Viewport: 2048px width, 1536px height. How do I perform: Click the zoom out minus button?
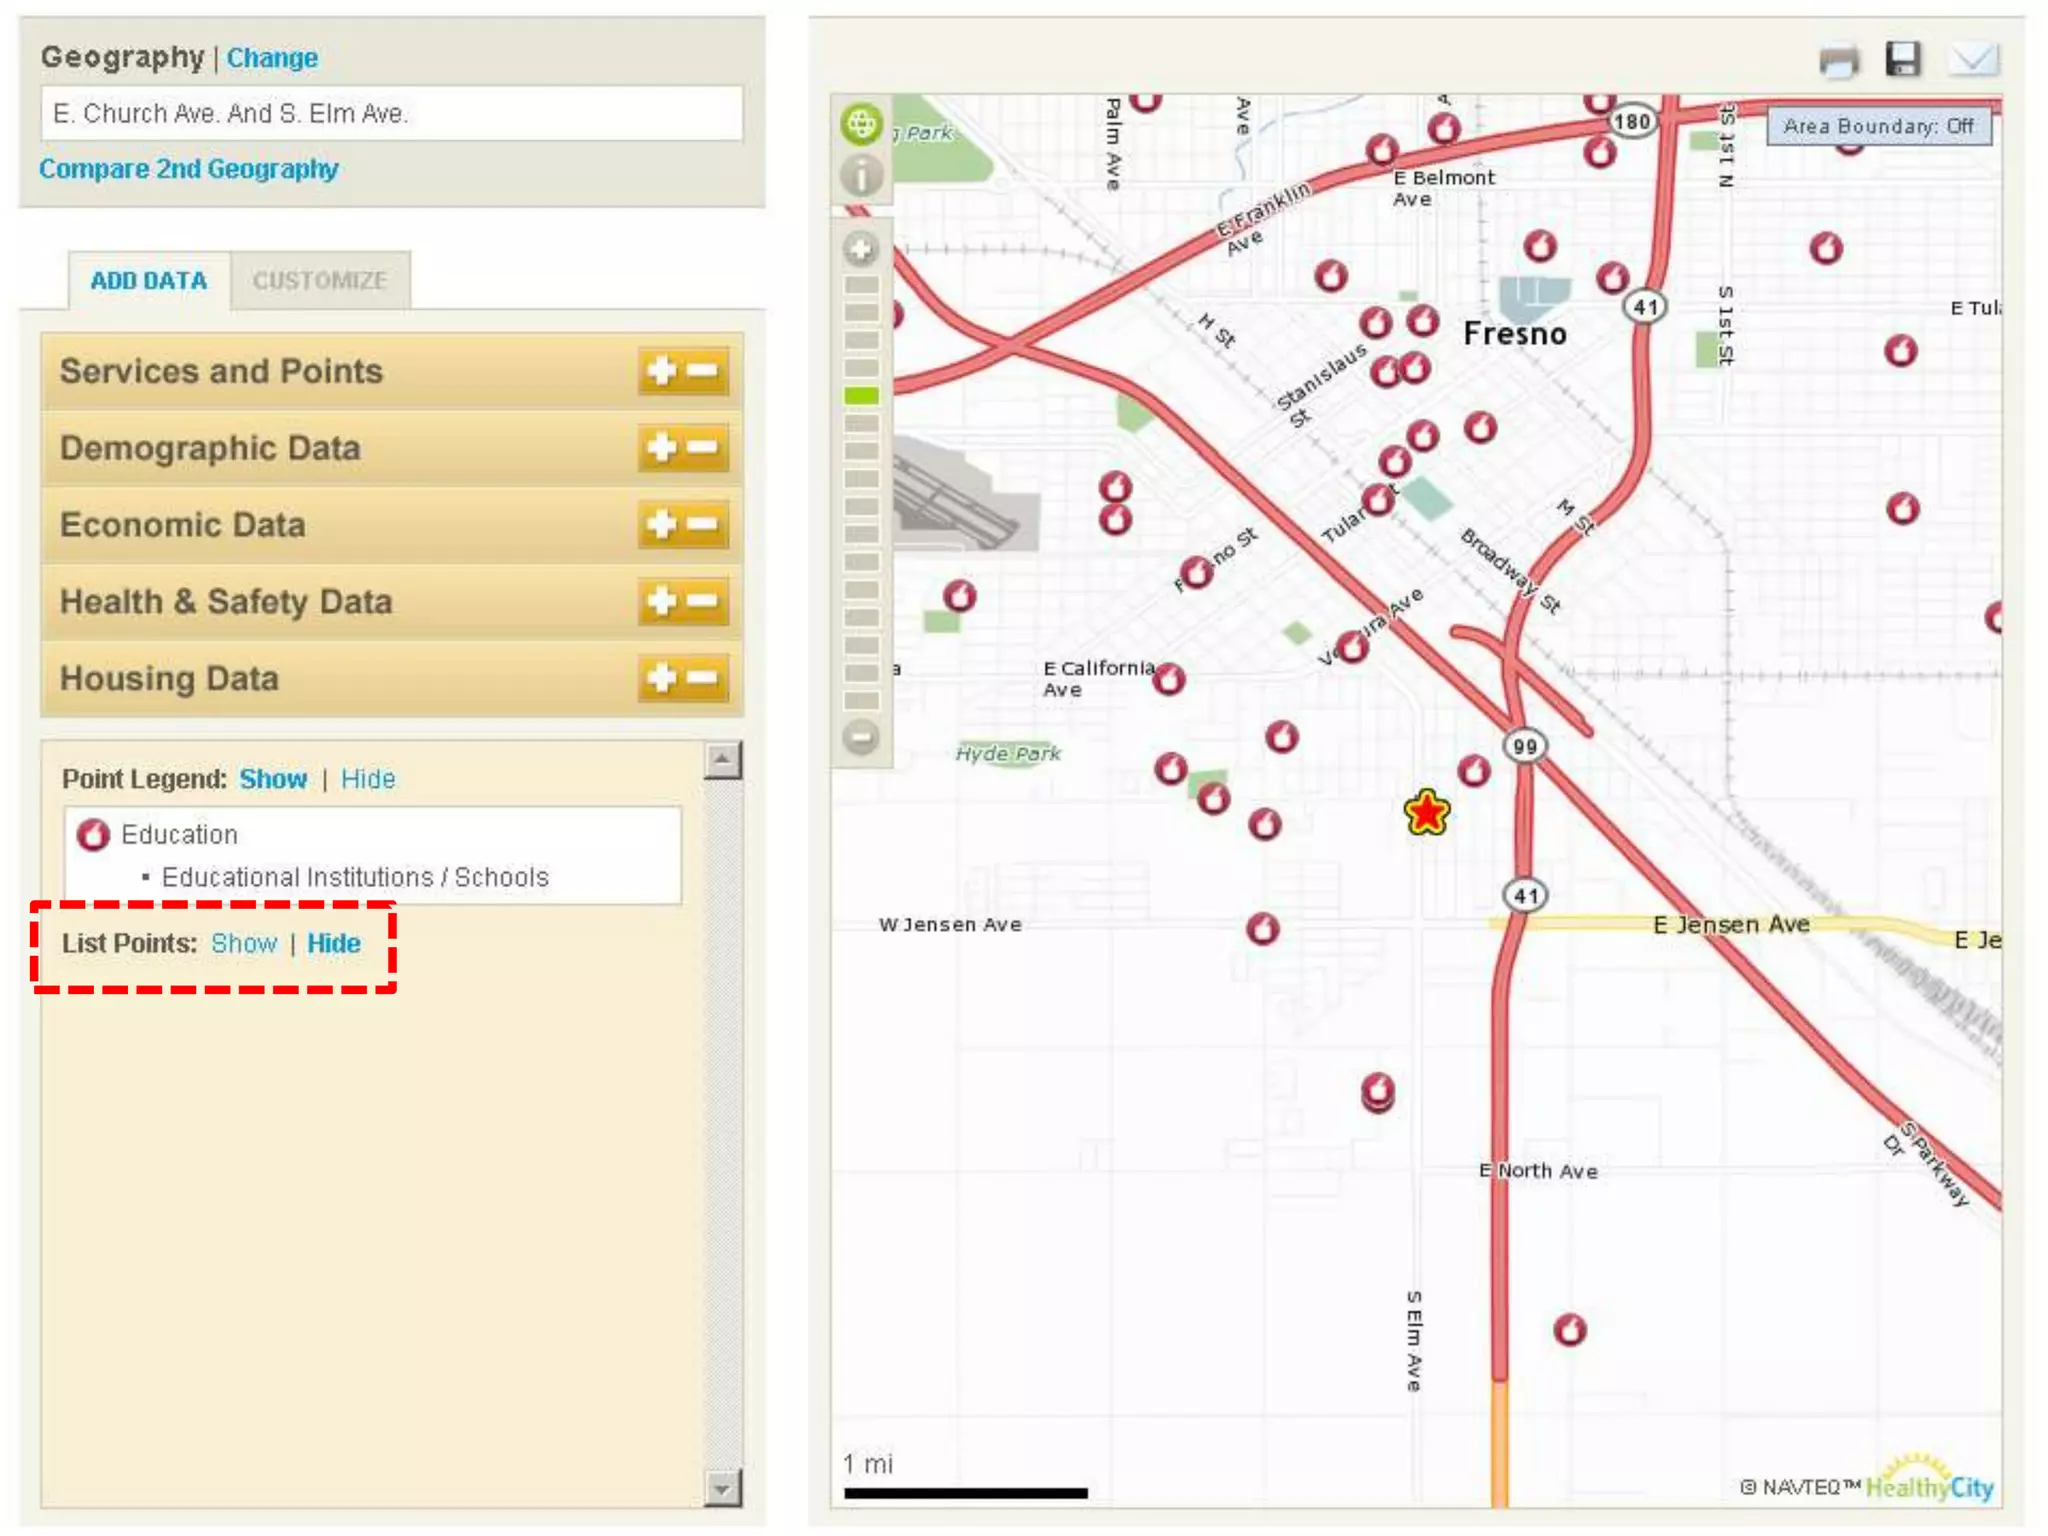click(861, 737)
